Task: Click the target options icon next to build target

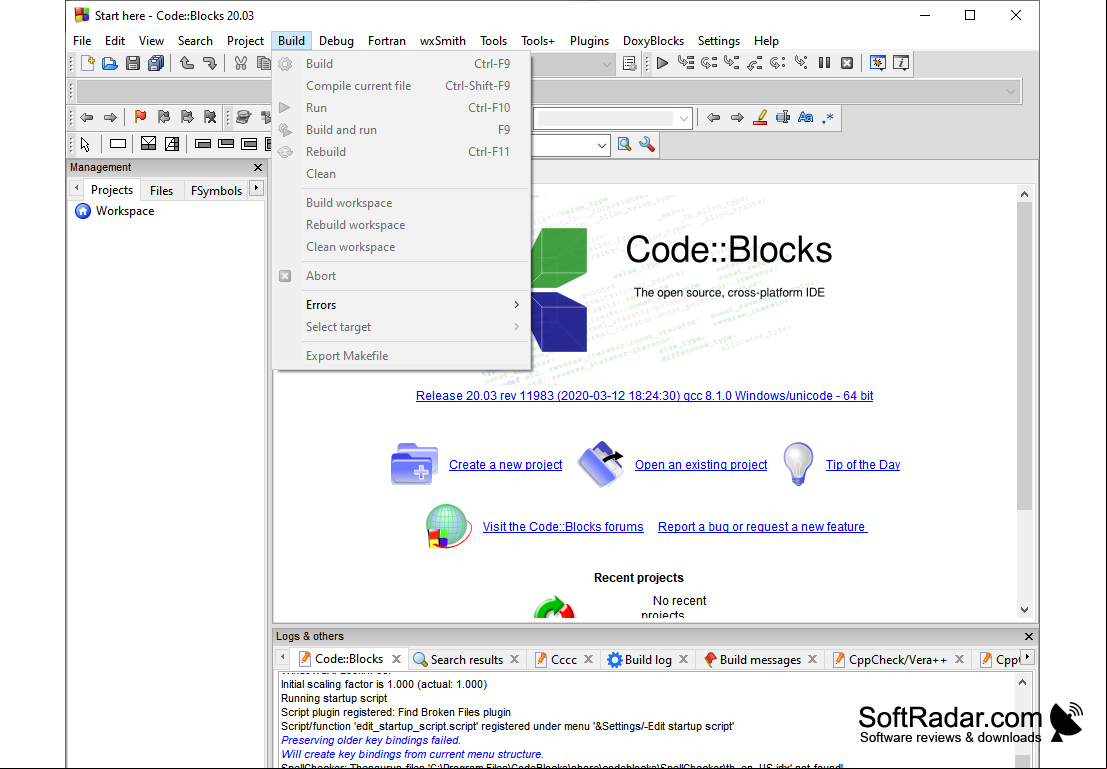Action: coord(630,63)
